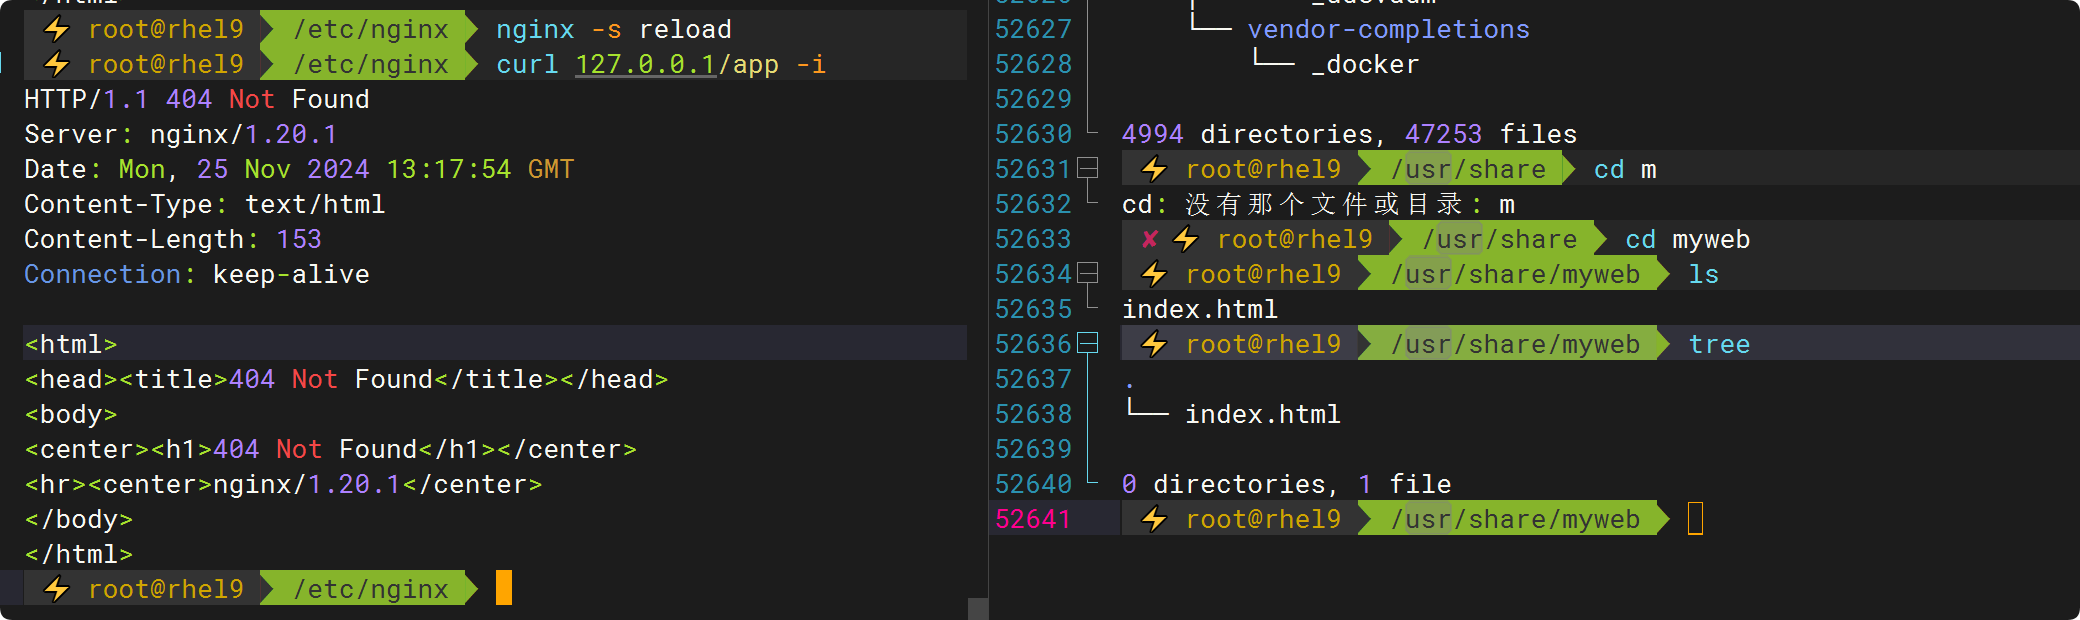The height and width of the screenshot is (620, 2080).
Task: Click the '</html>' closing tag line
Action: 79,554
